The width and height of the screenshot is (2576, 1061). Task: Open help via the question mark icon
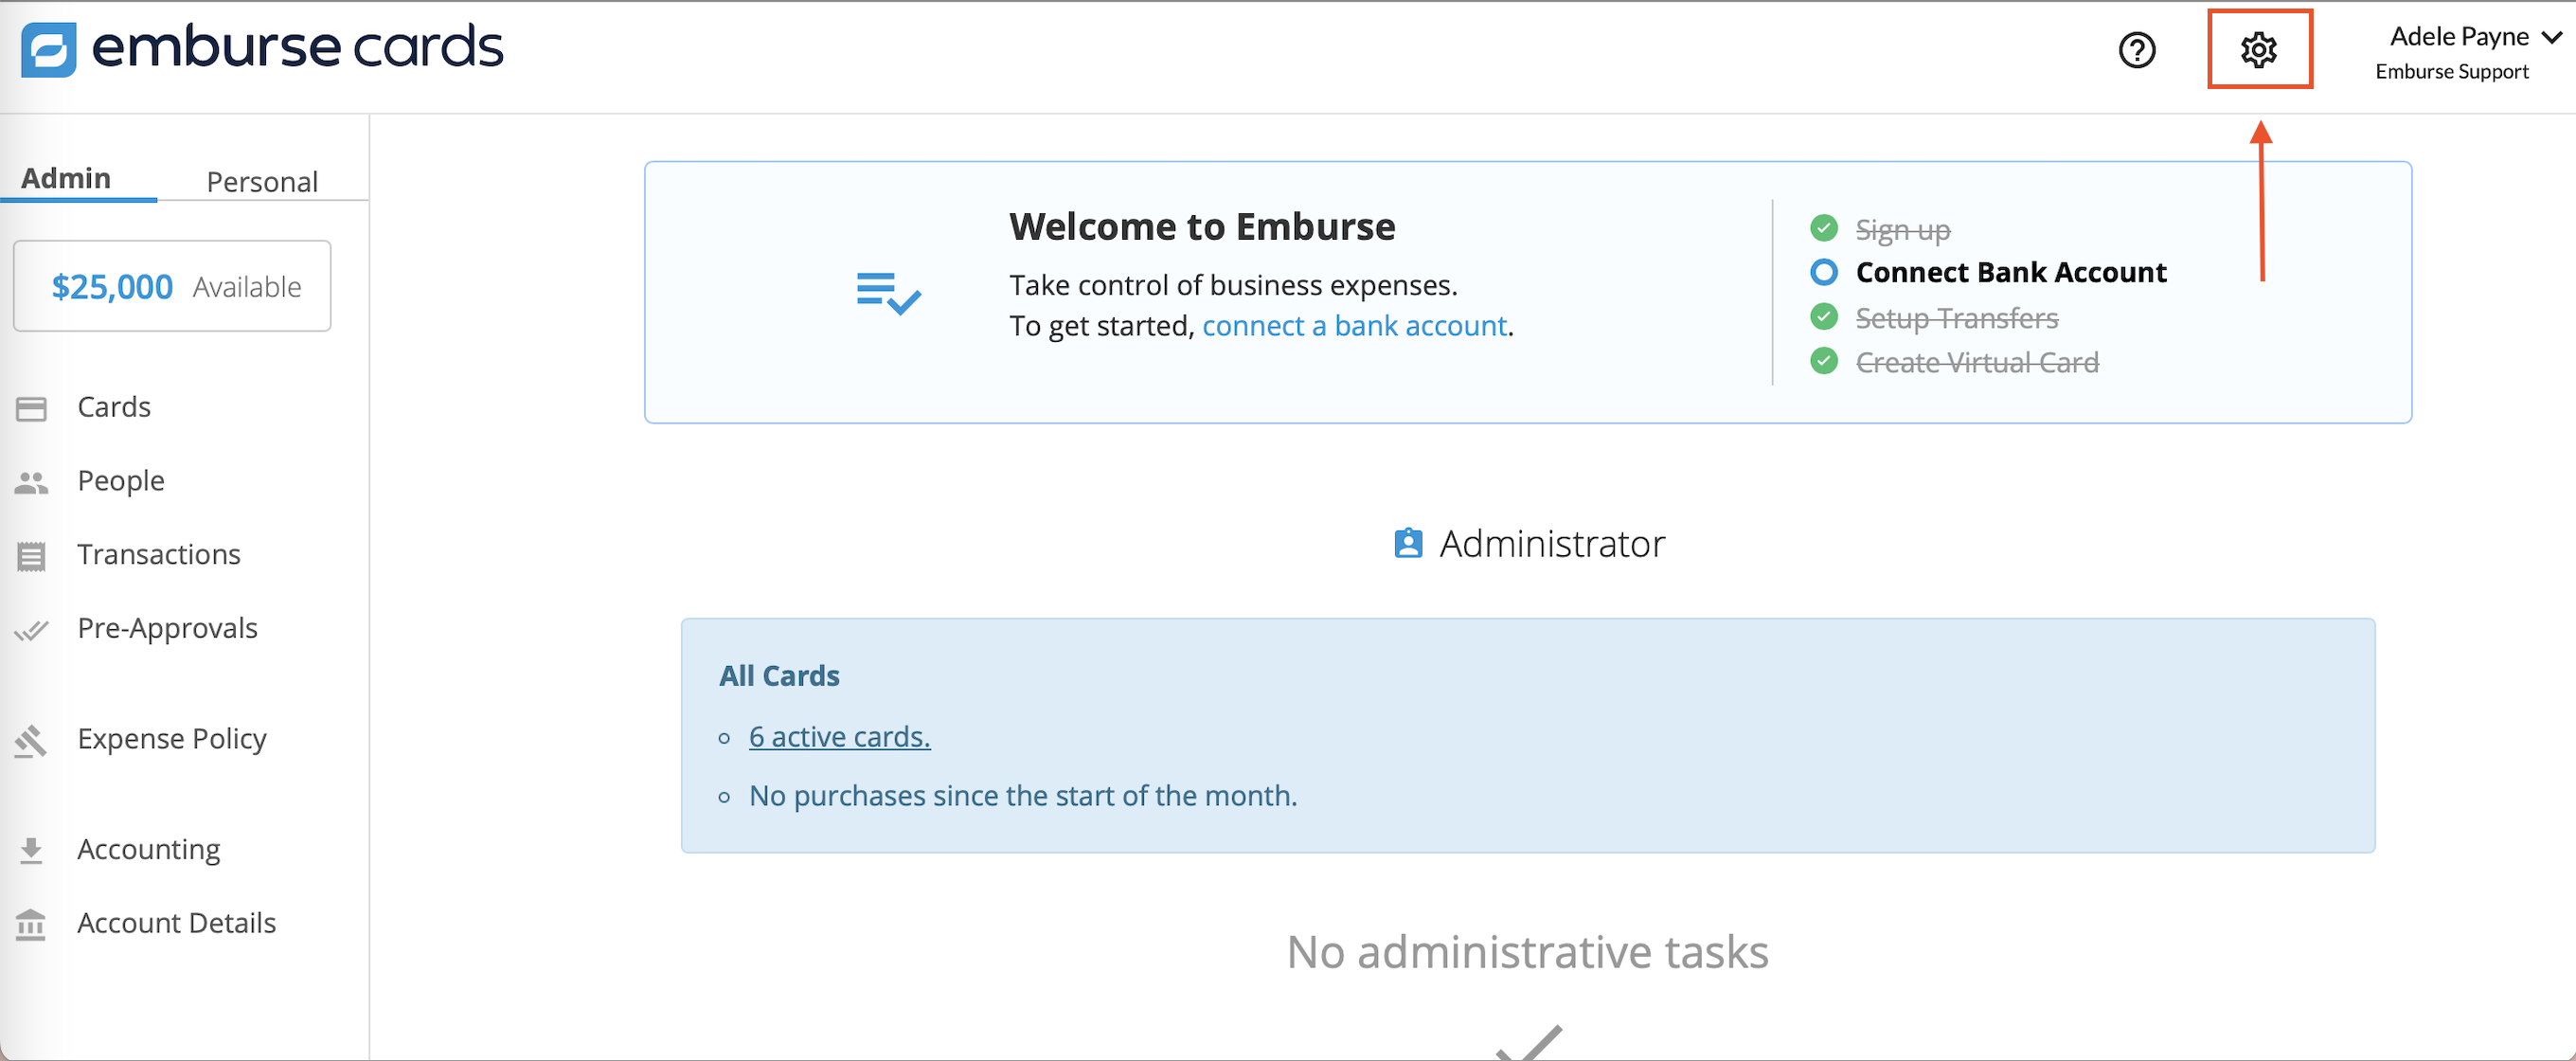(x=2136, y=49)
